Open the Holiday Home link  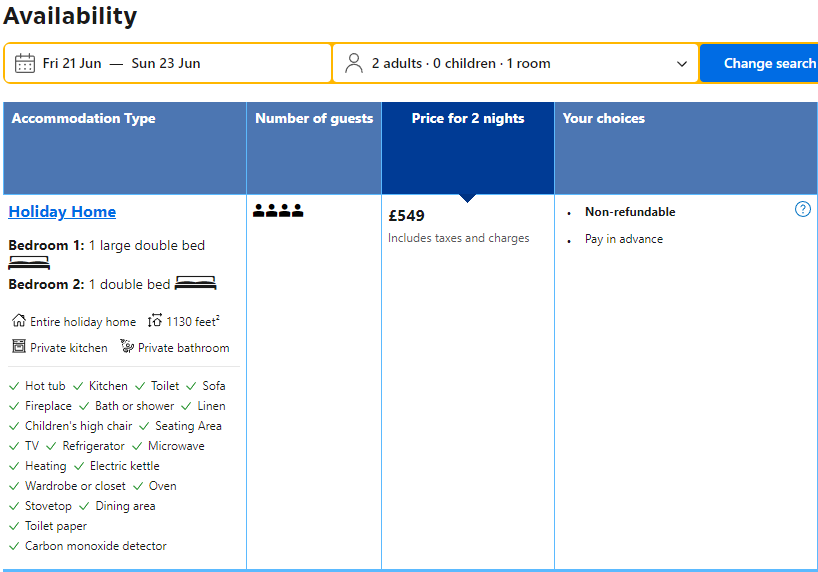point(62,211)
